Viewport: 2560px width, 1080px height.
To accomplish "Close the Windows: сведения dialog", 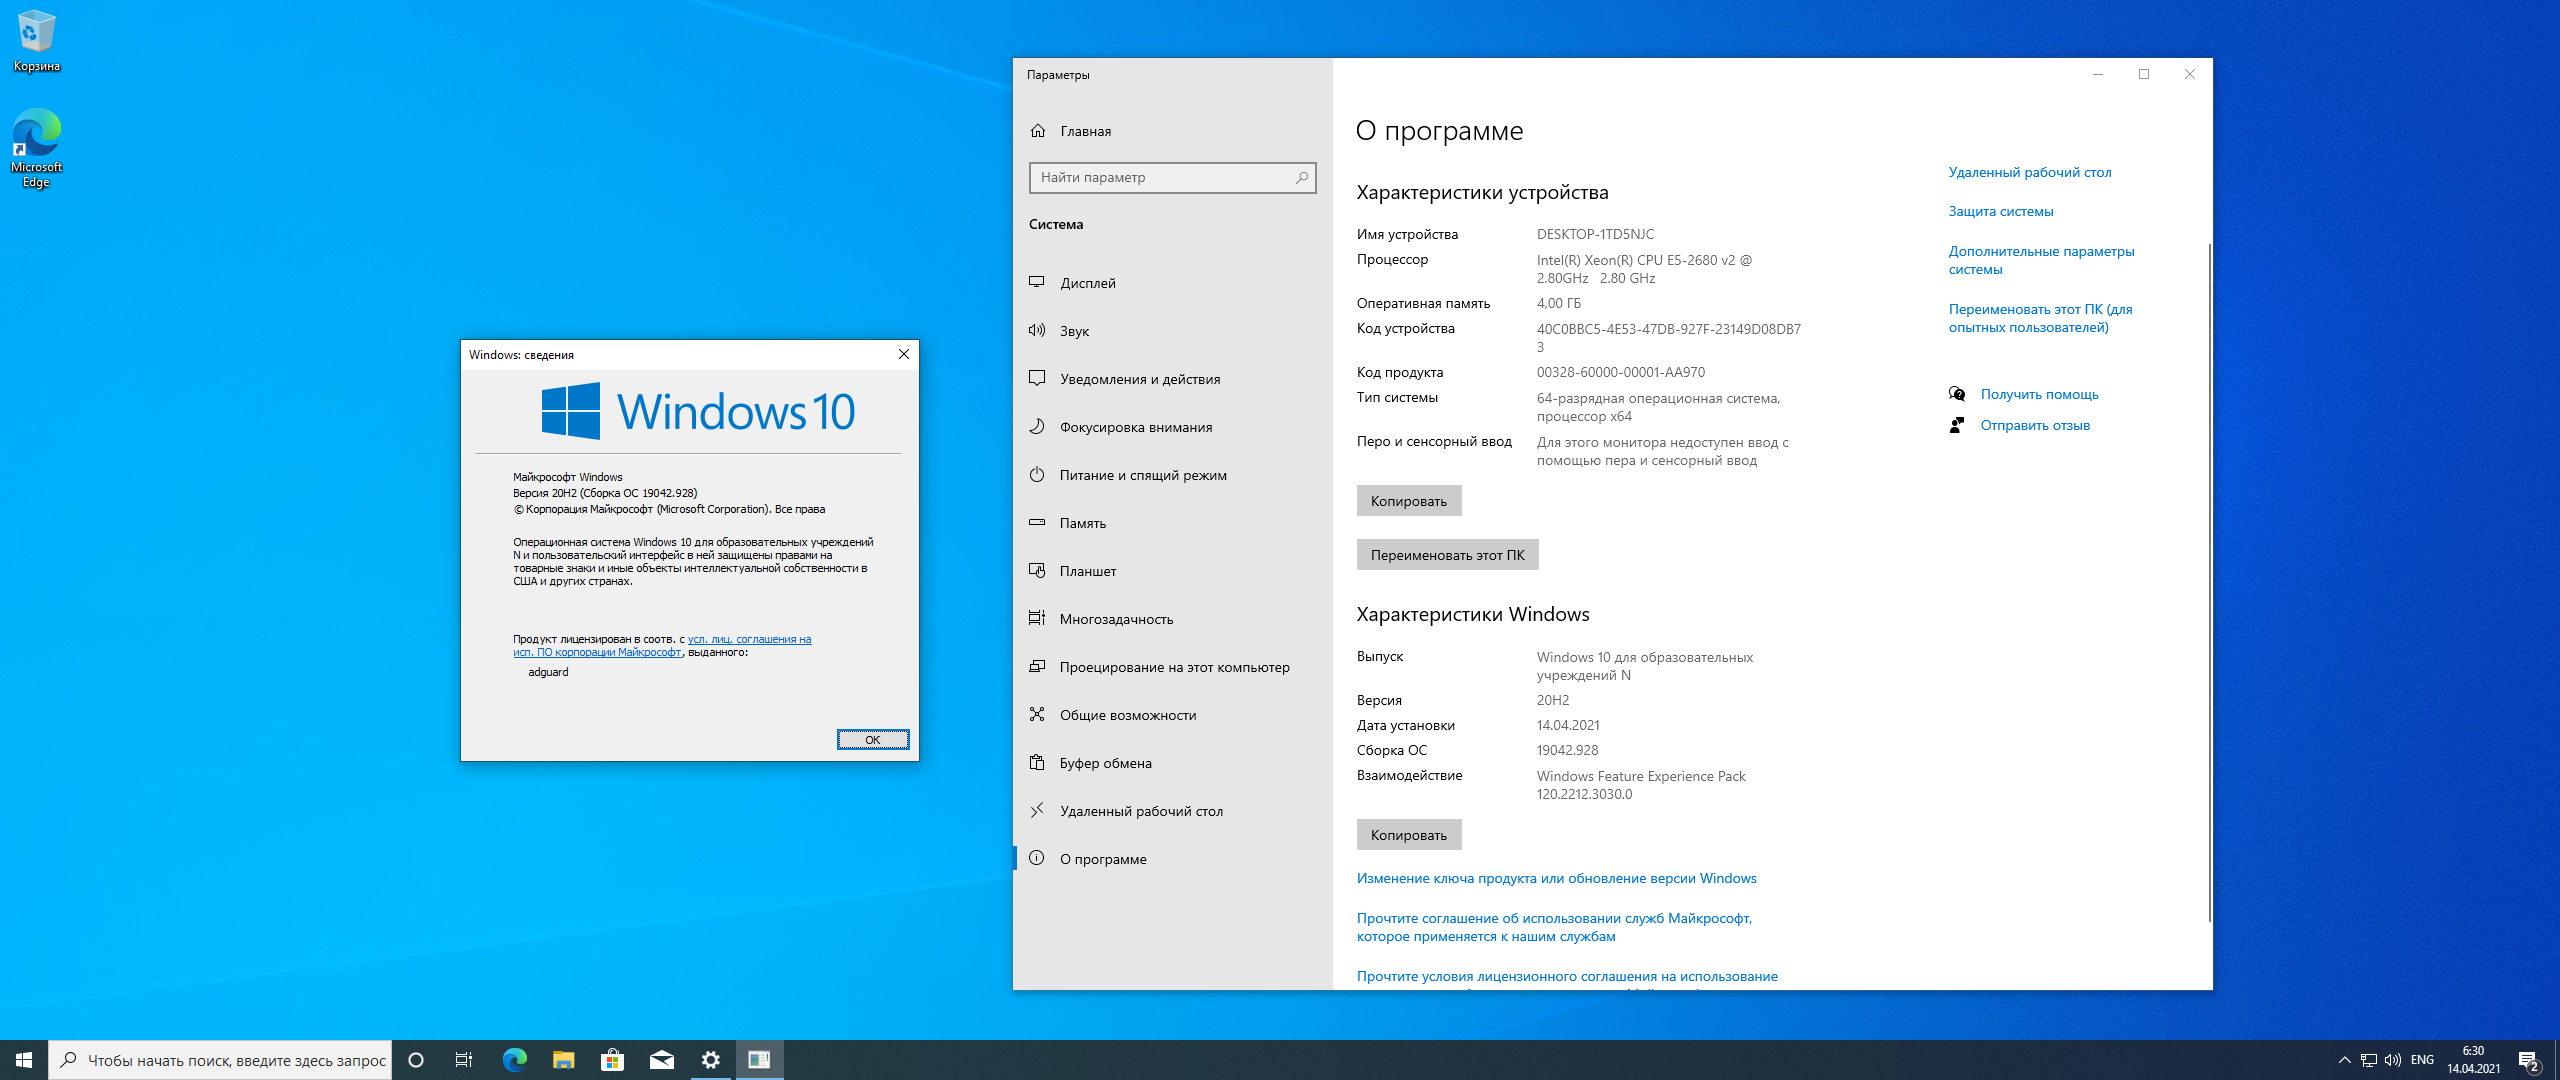I will [x=904, y=354].
